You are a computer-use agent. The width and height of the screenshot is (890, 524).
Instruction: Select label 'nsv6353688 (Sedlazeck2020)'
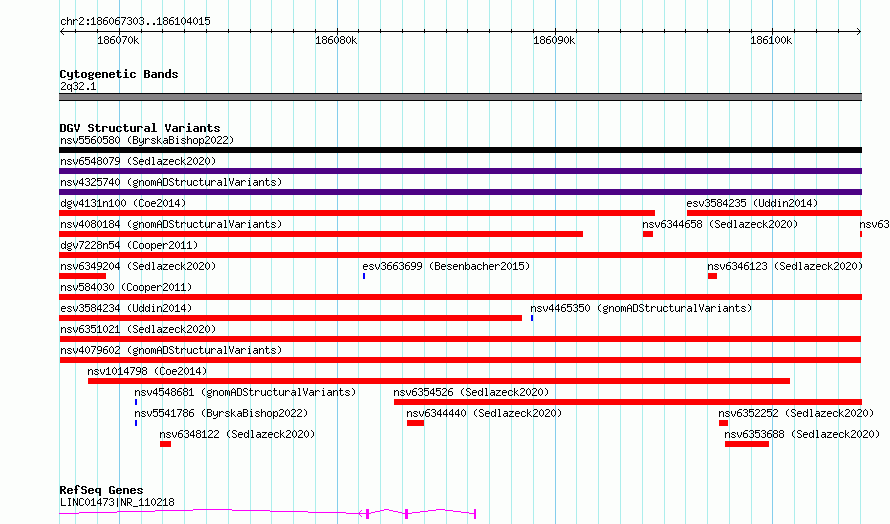[x=802, y=434]
